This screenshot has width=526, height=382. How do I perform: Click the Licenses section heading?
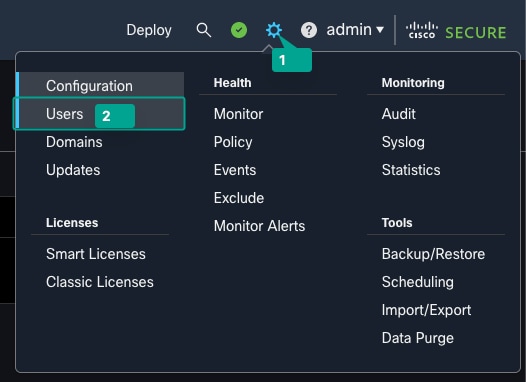72,223
